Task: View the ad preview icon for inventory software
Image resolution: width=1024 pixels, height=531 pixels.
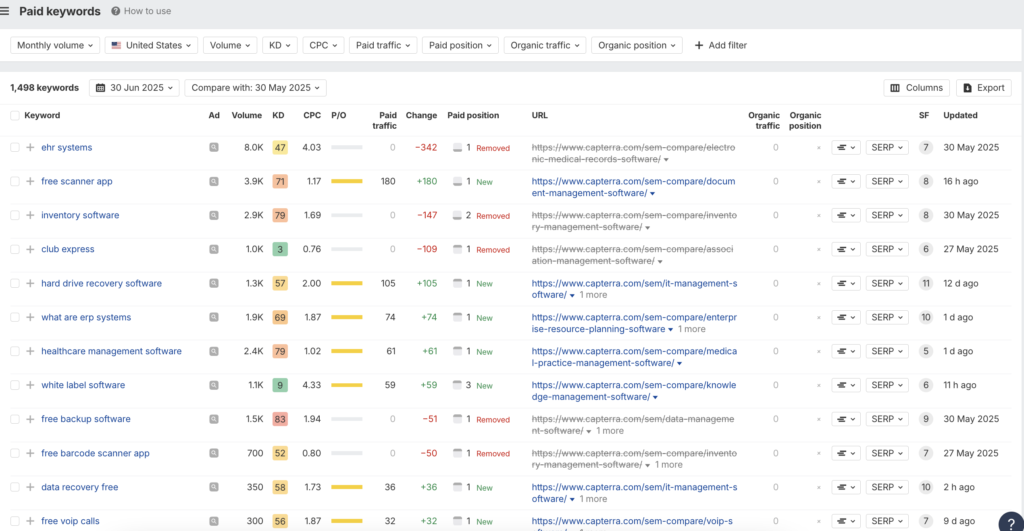Action: [x=214, y=216]
